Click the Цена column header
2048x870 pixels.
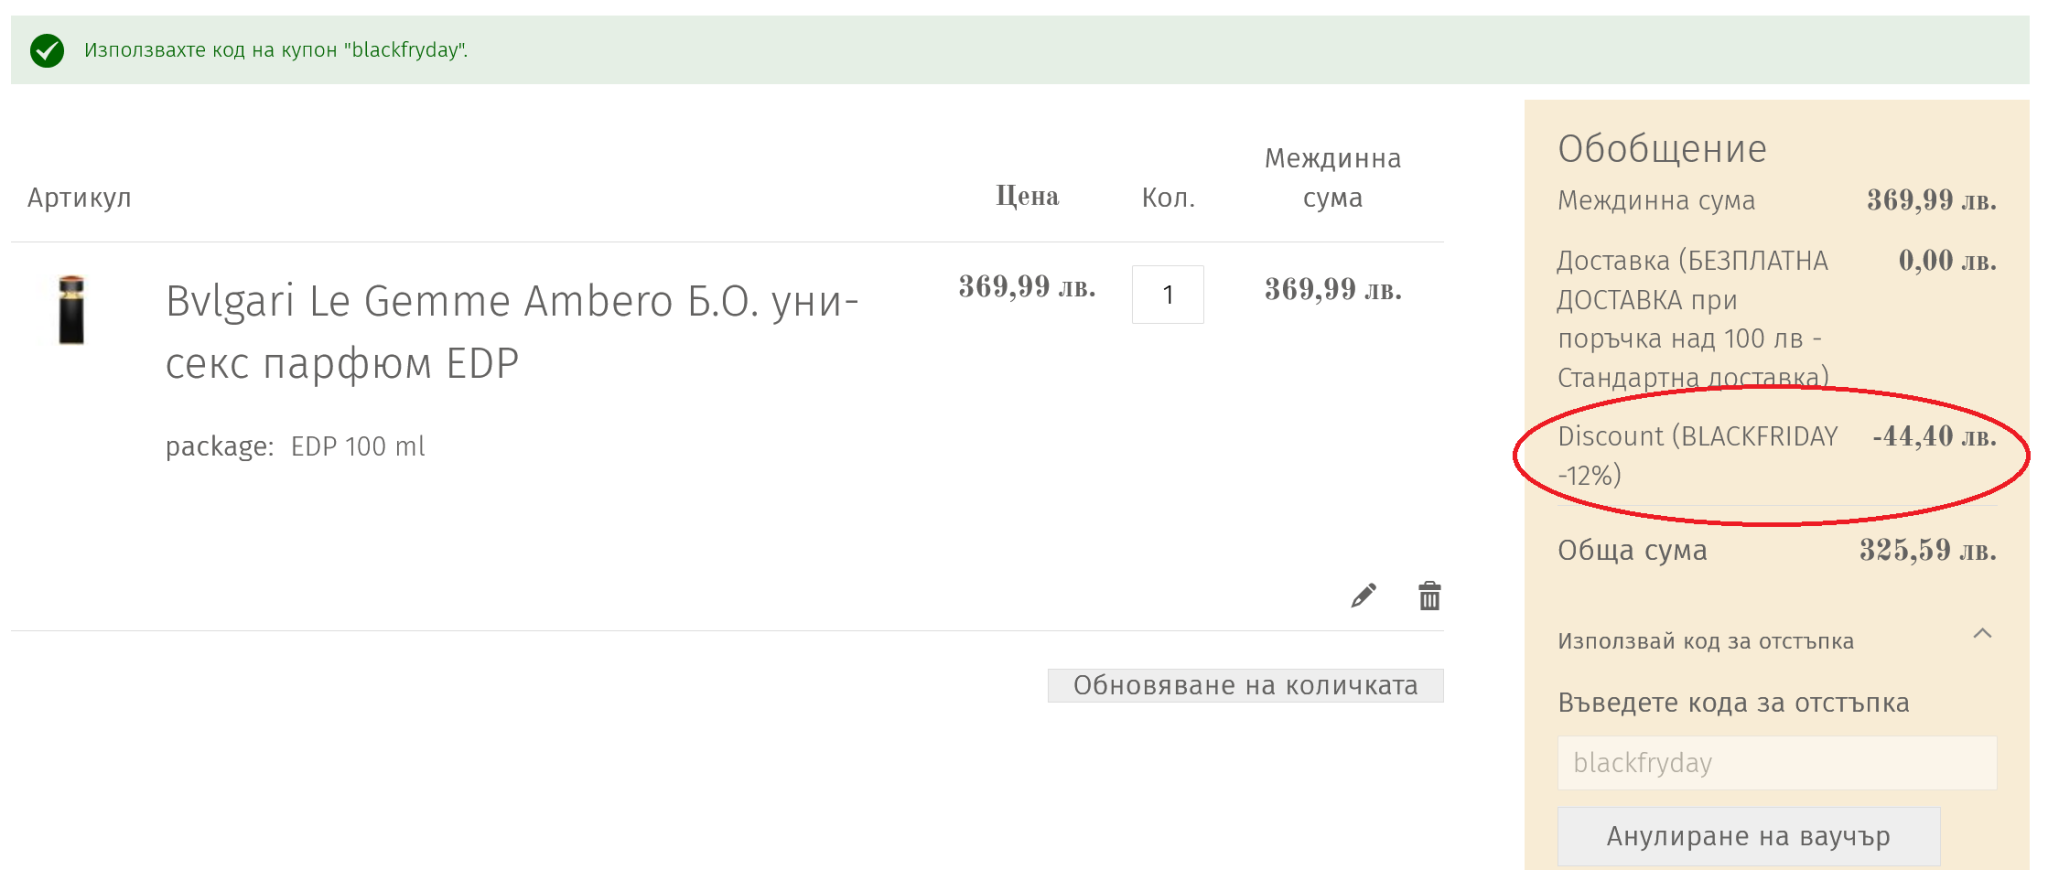(1027, 196)
